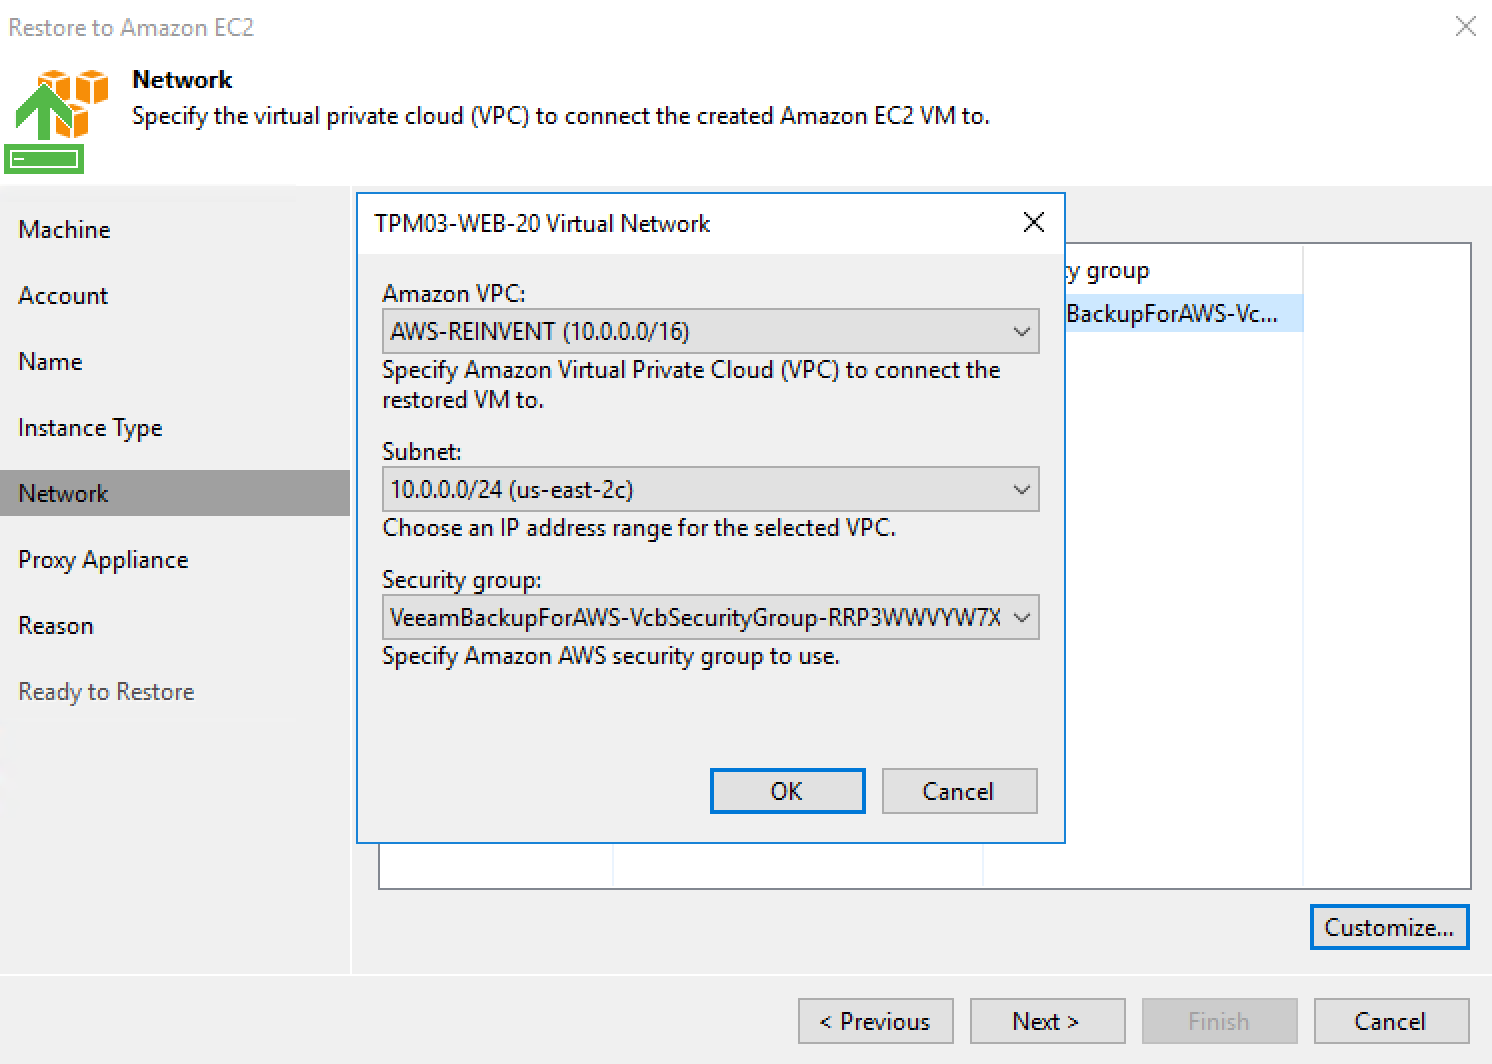Go to the Proxy Appliance step
Image resolution: width=1492 pixels, height=1064 pixels.
[x=103, y=559]
